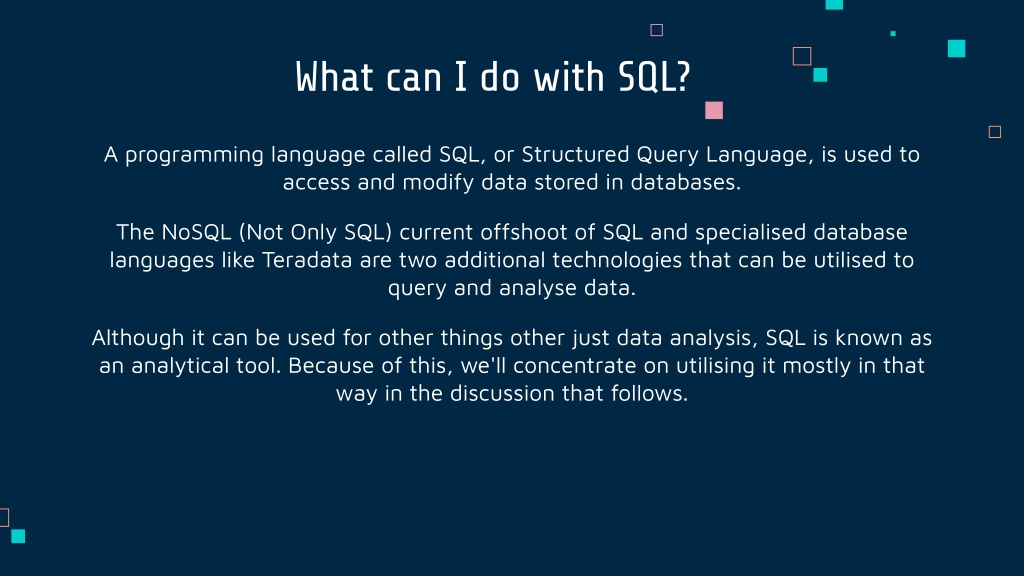Image resolution: width=1024 pixels, height=576 pixels.
Task: Click the phrase 'query and analyse data.'
Action: coord(512,288)
